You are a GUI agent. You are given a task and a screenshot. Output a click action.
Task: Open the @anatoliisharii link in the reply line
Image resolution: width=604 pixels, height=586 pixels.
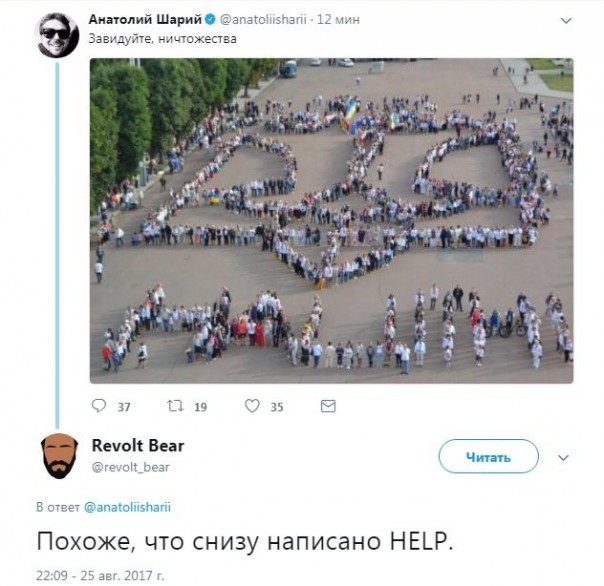click(x=127, y=507)
